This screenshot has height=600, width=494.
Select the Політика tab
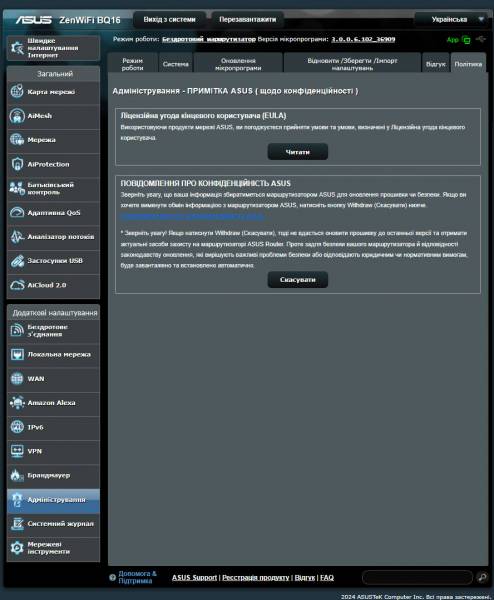(468, 64)
